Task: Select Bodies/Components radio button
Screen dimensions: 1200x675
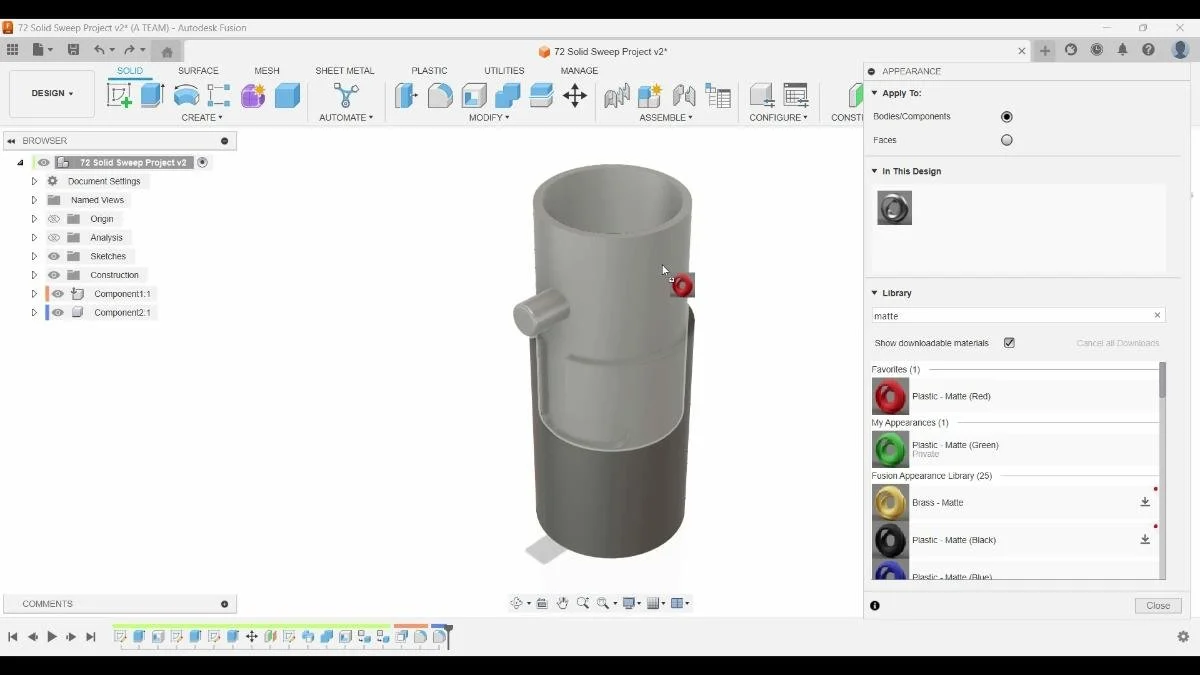Action: (x=1007, y=117)
